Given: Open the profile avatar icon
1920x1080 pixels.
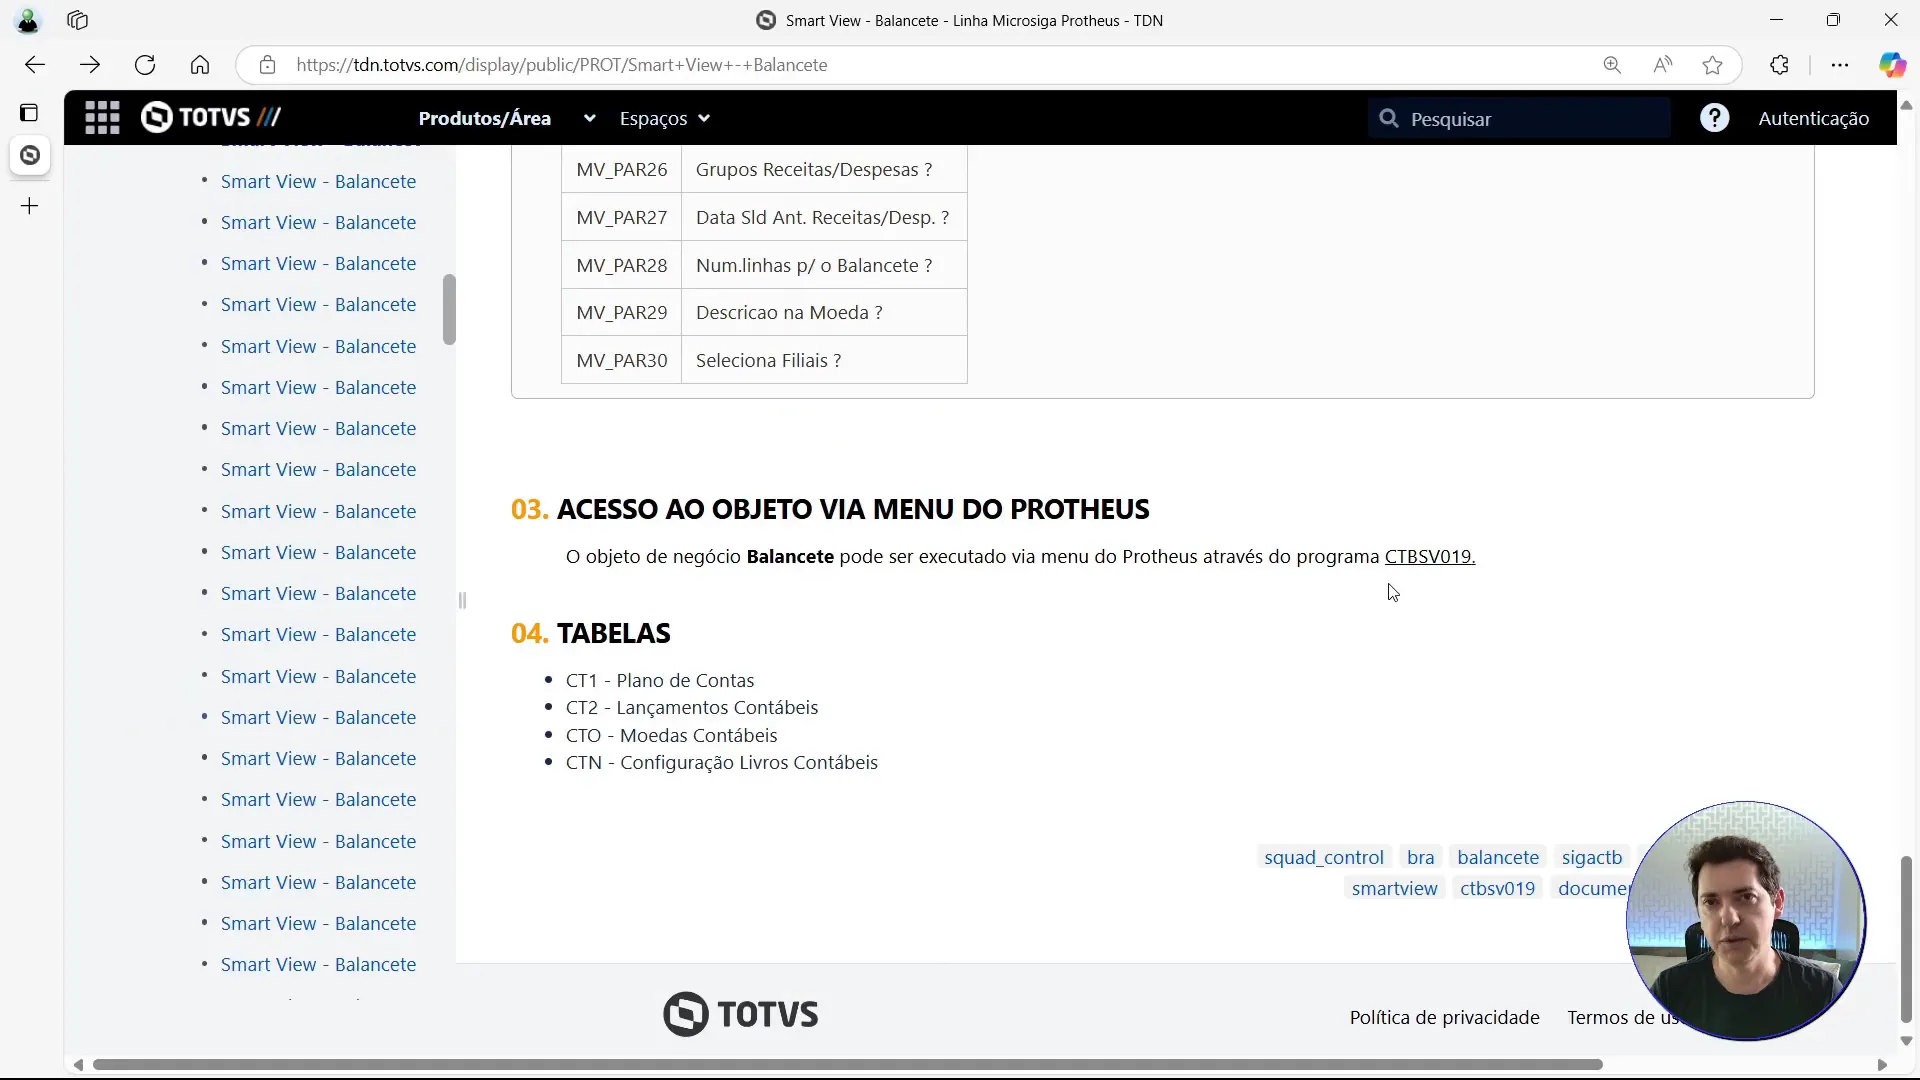Looking at the screenshot, I should tap(28, 20).
